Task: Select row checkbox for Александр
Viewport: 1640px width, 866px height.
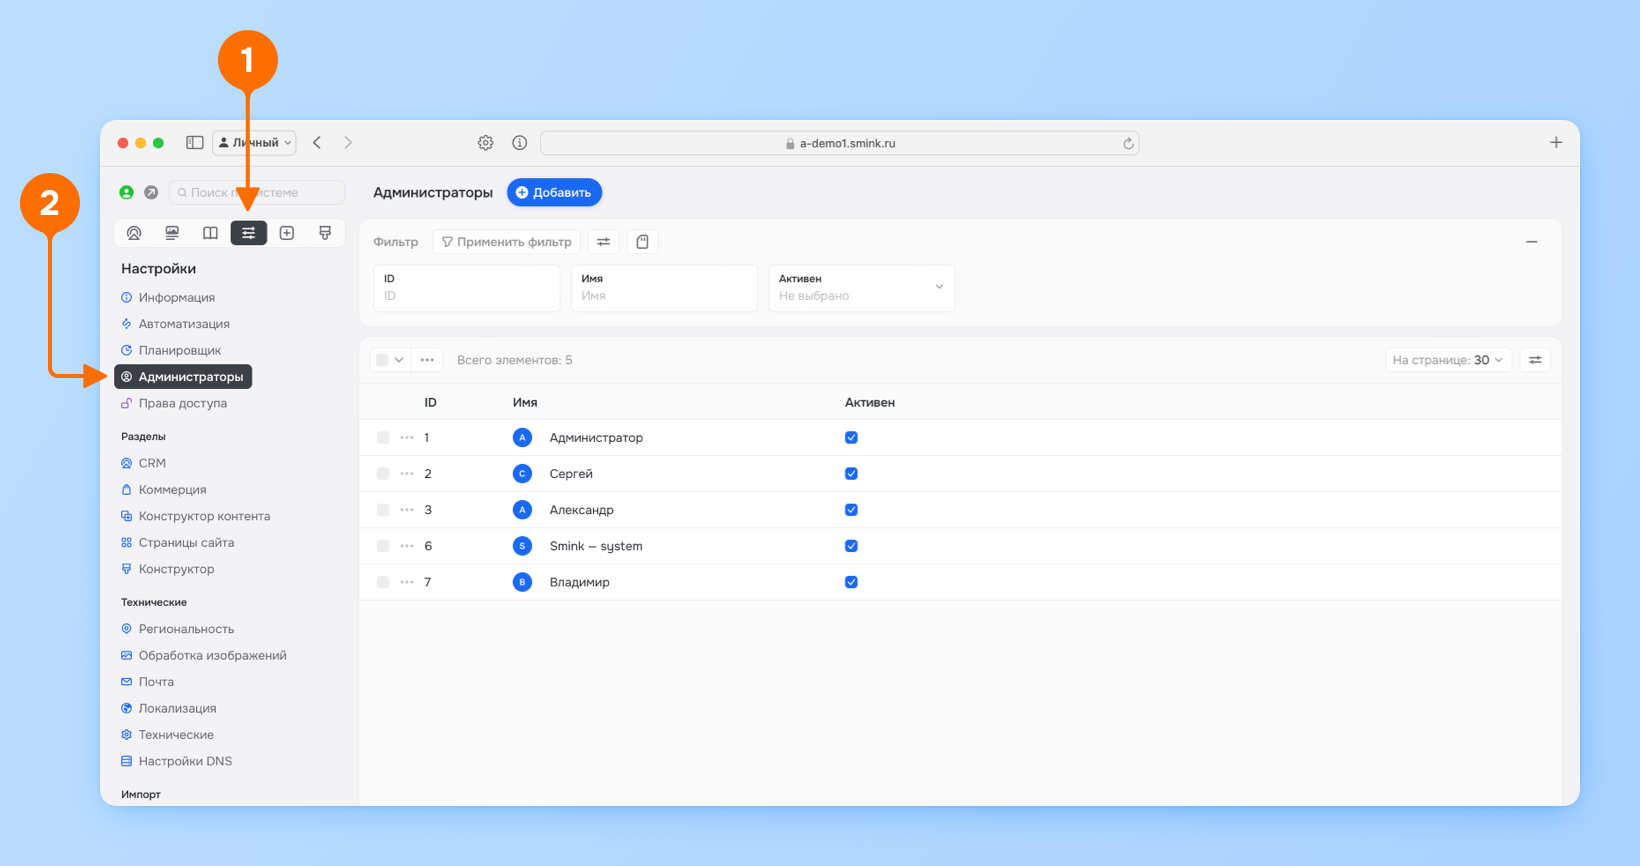Action: (x=383, y=510)
